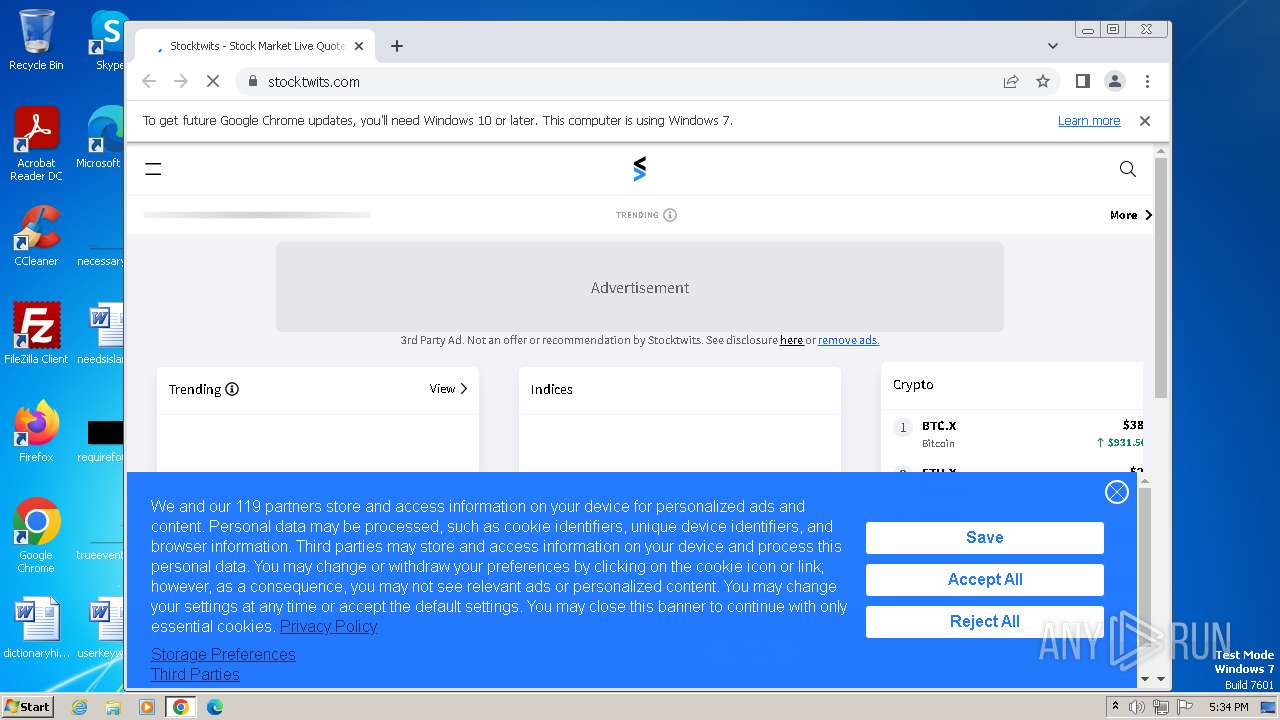Go back in Chrome
The image size is (1280, 720).
tap(149, 82)
